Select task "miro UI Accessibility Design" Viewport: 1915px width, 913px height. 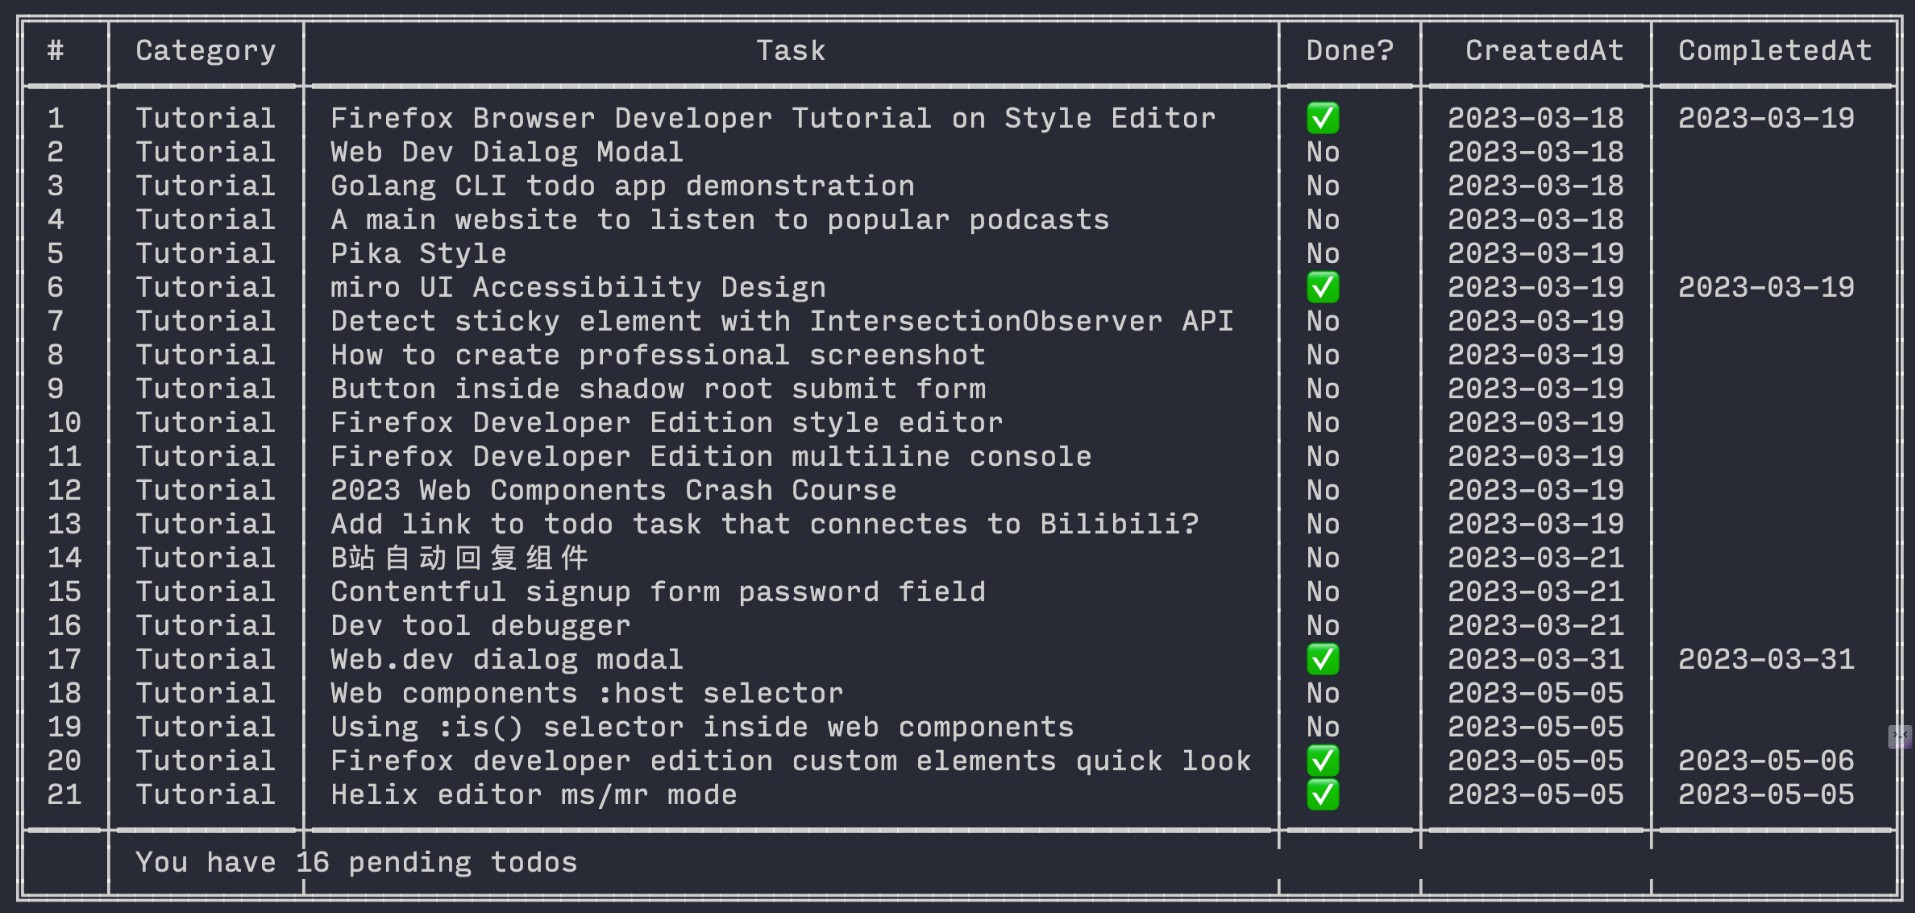pos(578,287)
